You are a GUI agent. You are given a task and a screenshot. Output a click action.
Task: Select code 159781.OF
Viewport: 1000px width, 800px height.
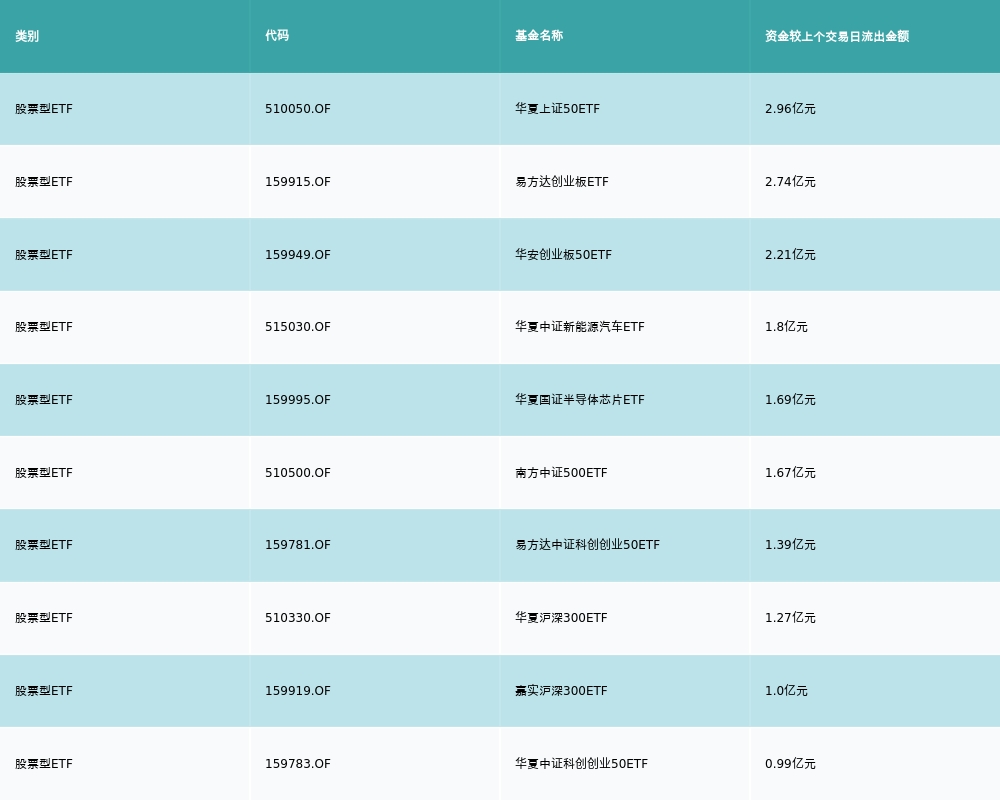point(298,545)
